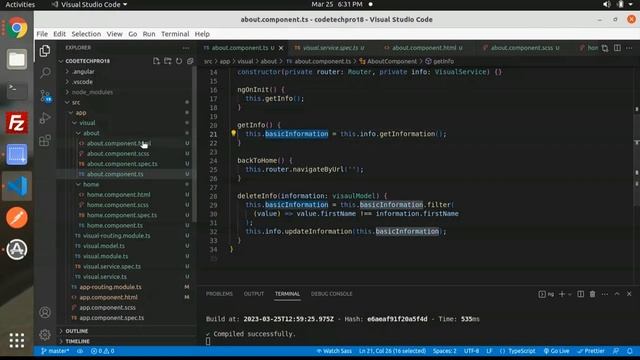Split the terminal panel
Screen dimensions: 640x360
pos(580,294)
